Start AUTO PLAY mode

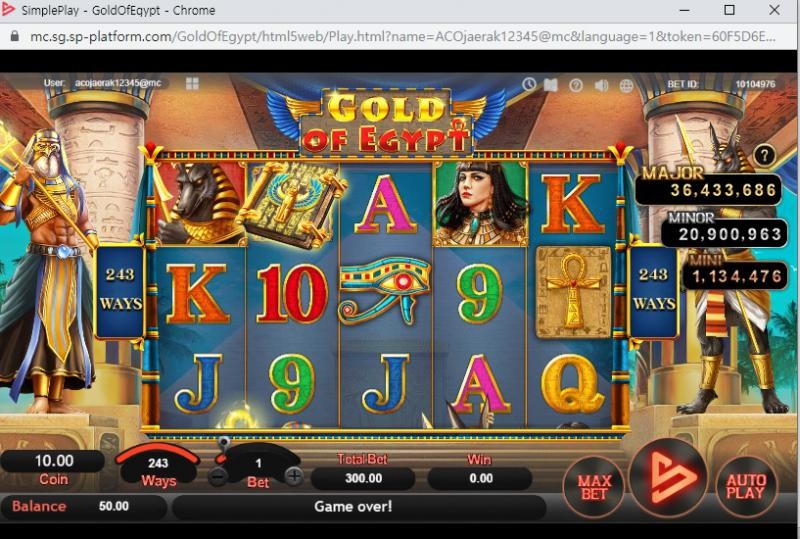click(745, 486)
